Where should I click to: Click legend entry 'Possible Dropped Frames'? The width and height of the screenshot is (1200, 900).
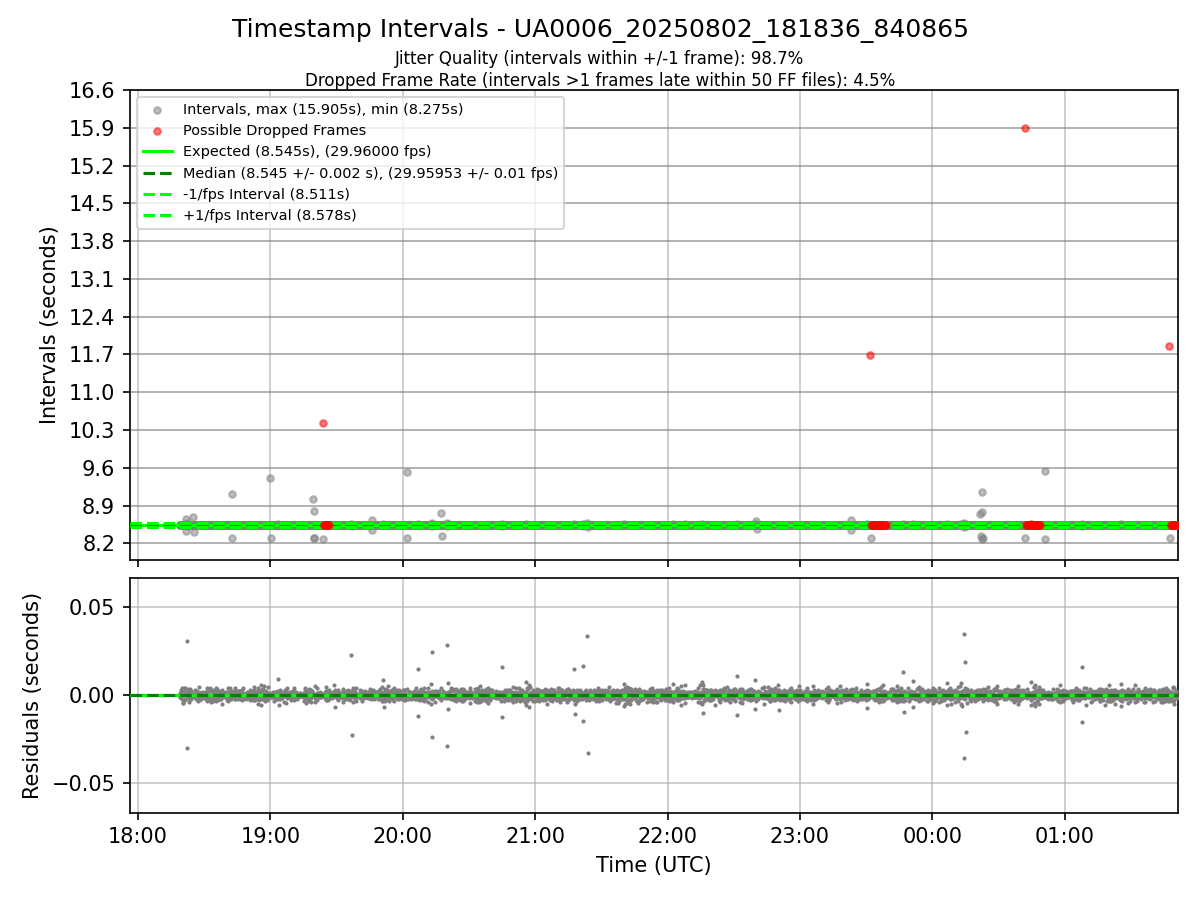pos(274,130)
